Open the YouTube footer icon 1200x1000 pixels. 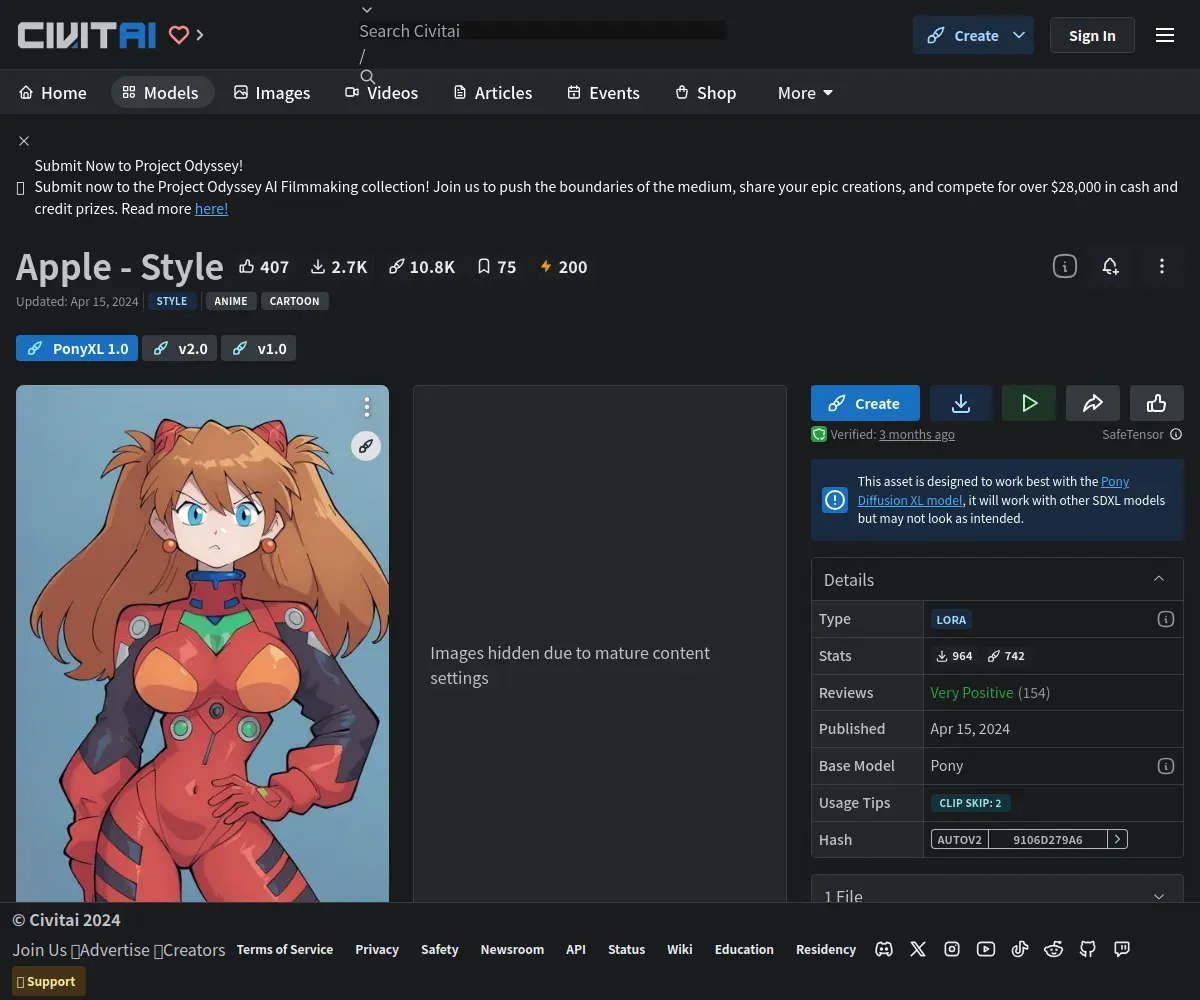coord(986,949)
